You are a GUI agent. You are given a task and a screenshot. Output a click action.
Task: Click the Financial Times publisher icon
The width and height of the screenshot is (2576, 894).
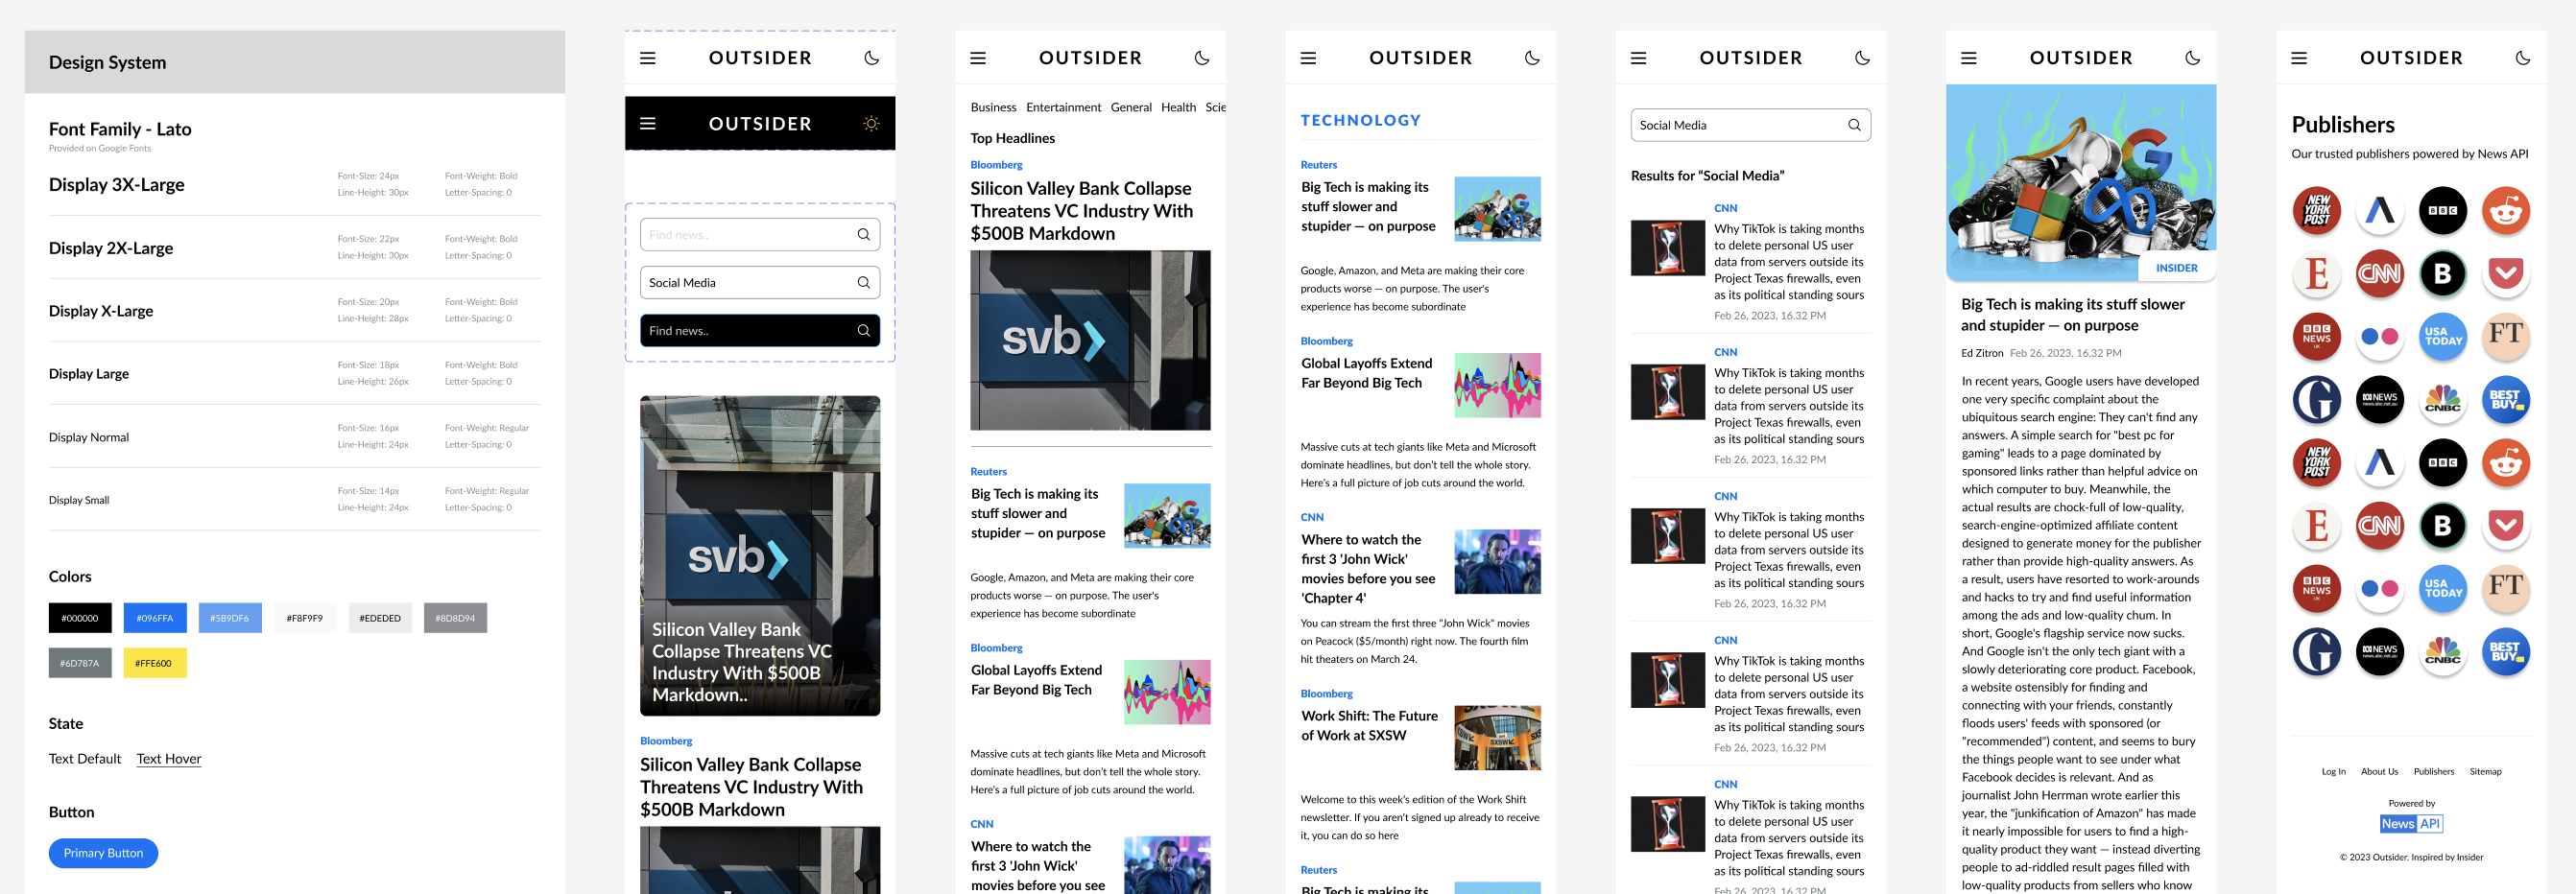coord(2506,337)
